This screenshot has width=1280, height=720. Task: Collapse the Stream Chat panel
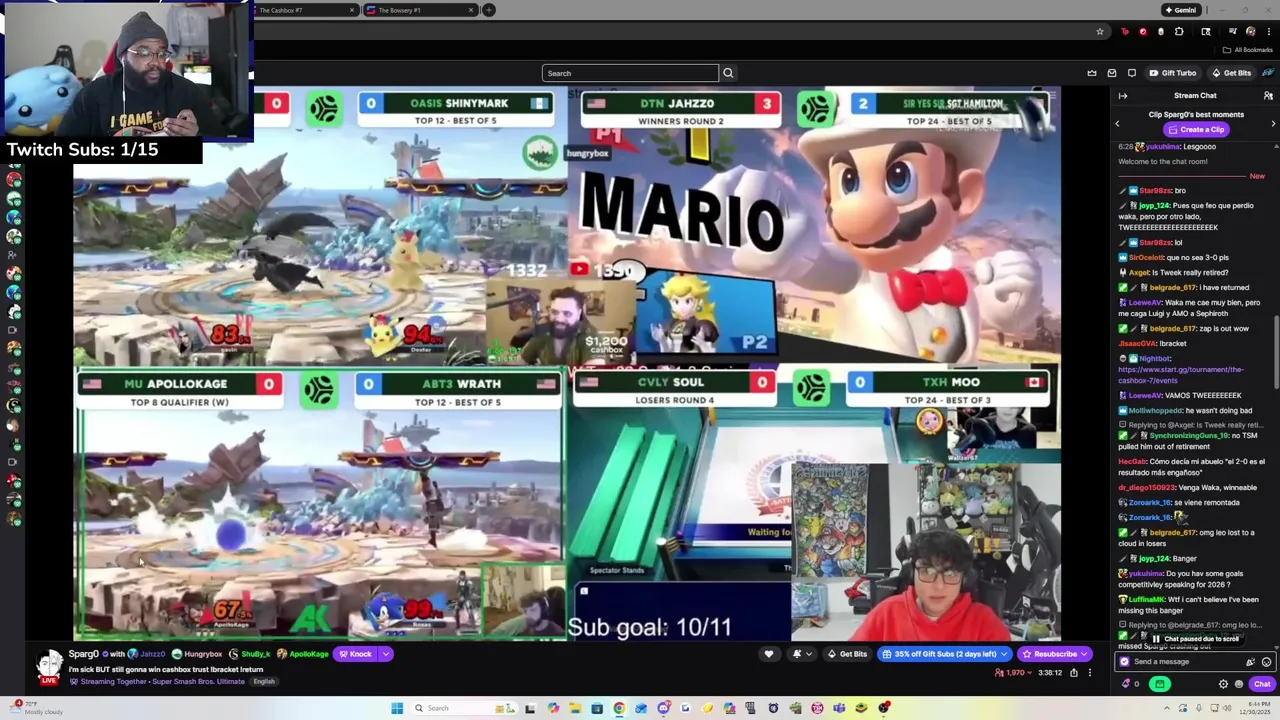[x=1123, y=96]
